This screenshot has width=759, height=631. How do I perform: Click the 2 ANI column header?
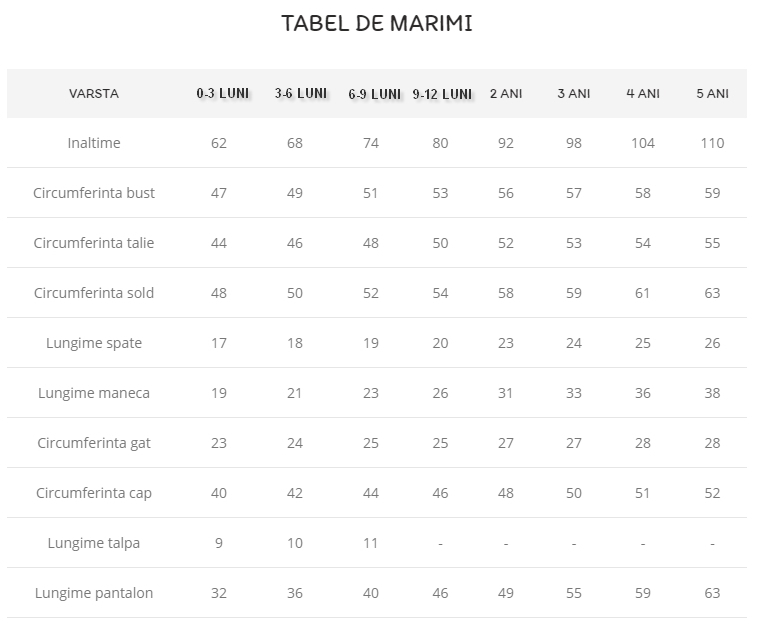[x=506, y=93]
